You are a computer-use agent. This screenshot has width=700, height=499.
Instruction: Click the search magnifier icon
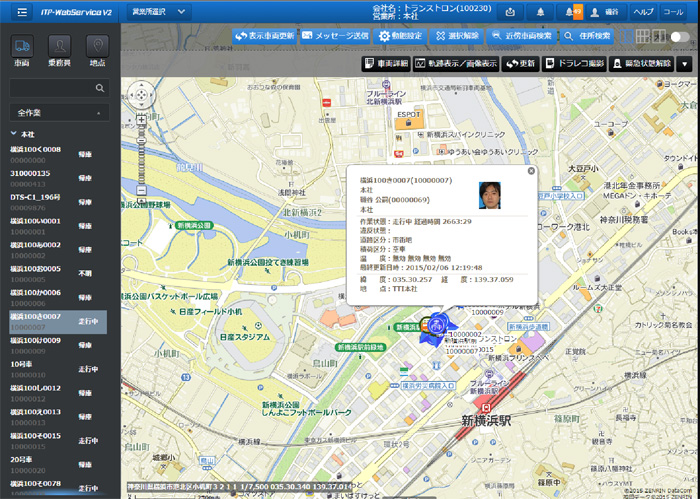click(100, 89)
